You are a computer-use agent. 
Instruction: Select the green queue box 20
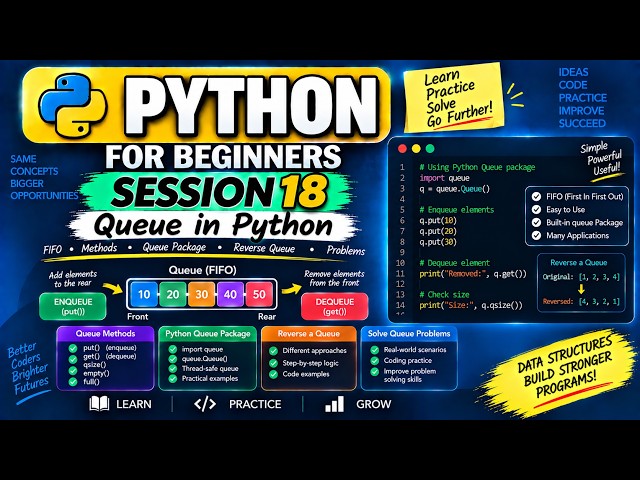(x=173, y=294)
